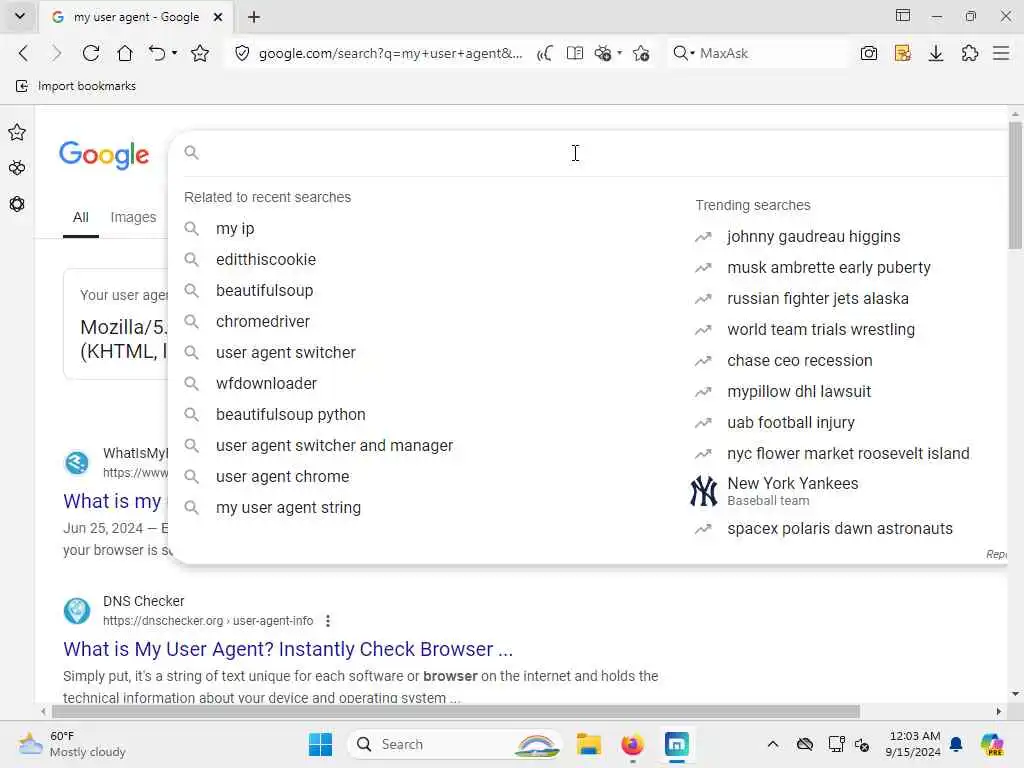Toggle the sidebar layout icon in title bar
This screenshot has height=768, width=1024.
(x=903, y=16)
